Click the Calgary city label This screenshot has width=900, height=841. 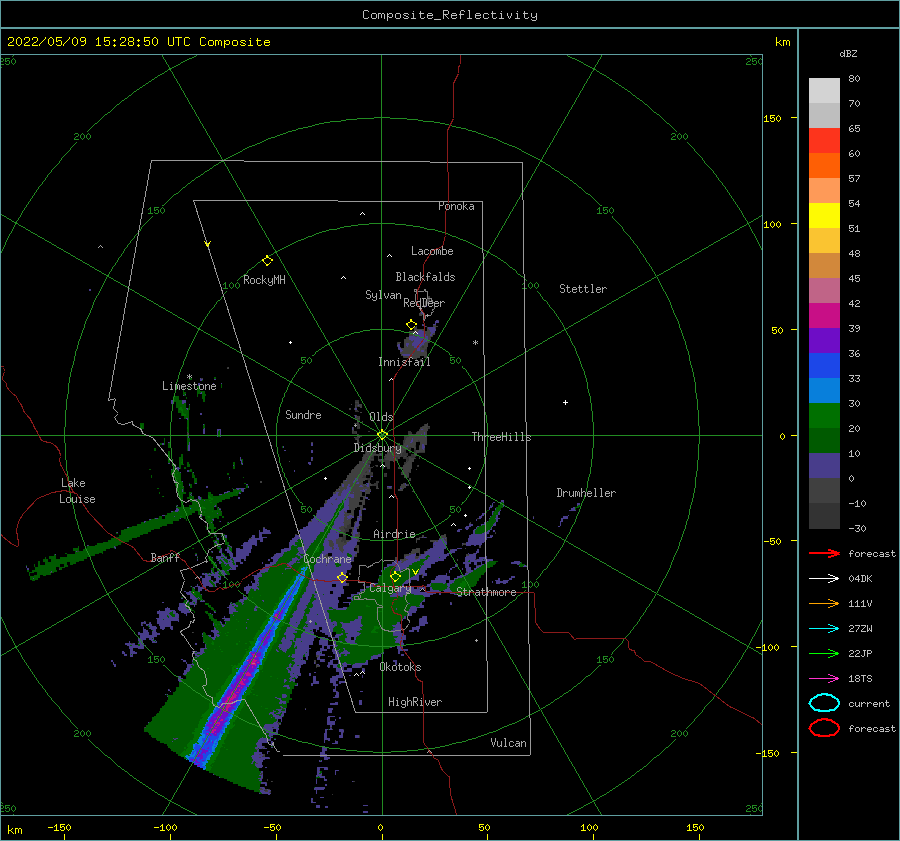tap(390, 588)
